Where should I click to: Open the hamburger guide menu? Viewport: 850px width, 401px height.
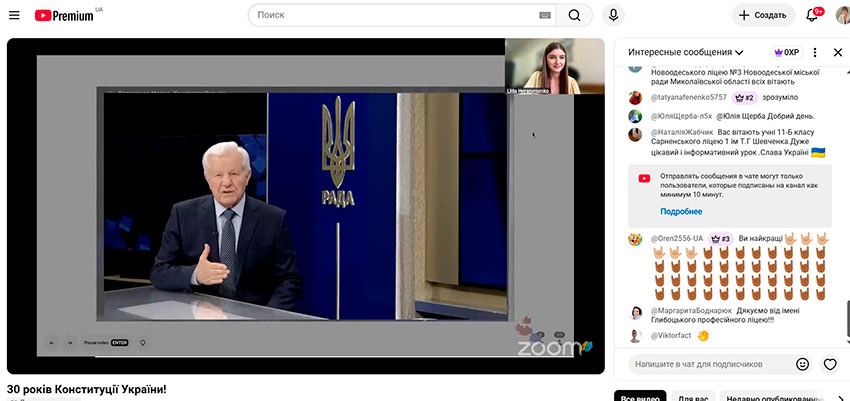pyautogui.click(x=14, y=15)
